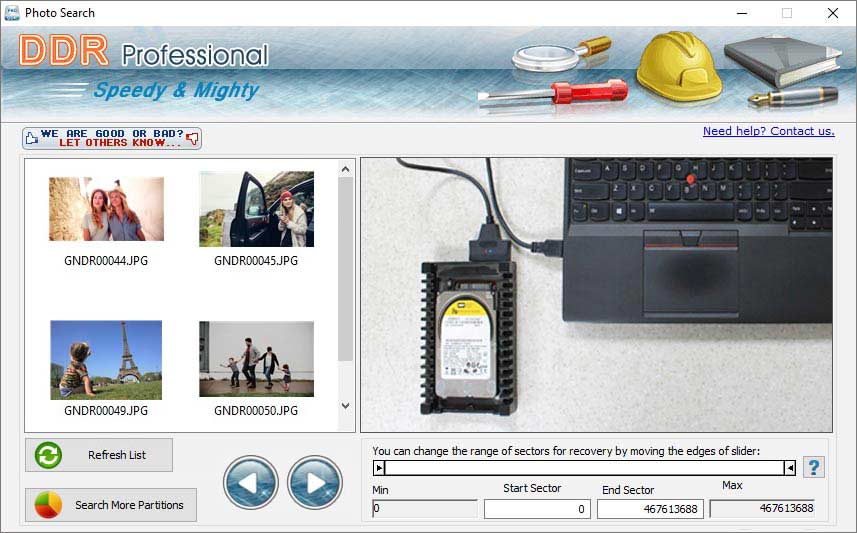Select the GNDR00044.JPG thumbnail
Viewport: 857px width, 533px height.
pos(106,209)
